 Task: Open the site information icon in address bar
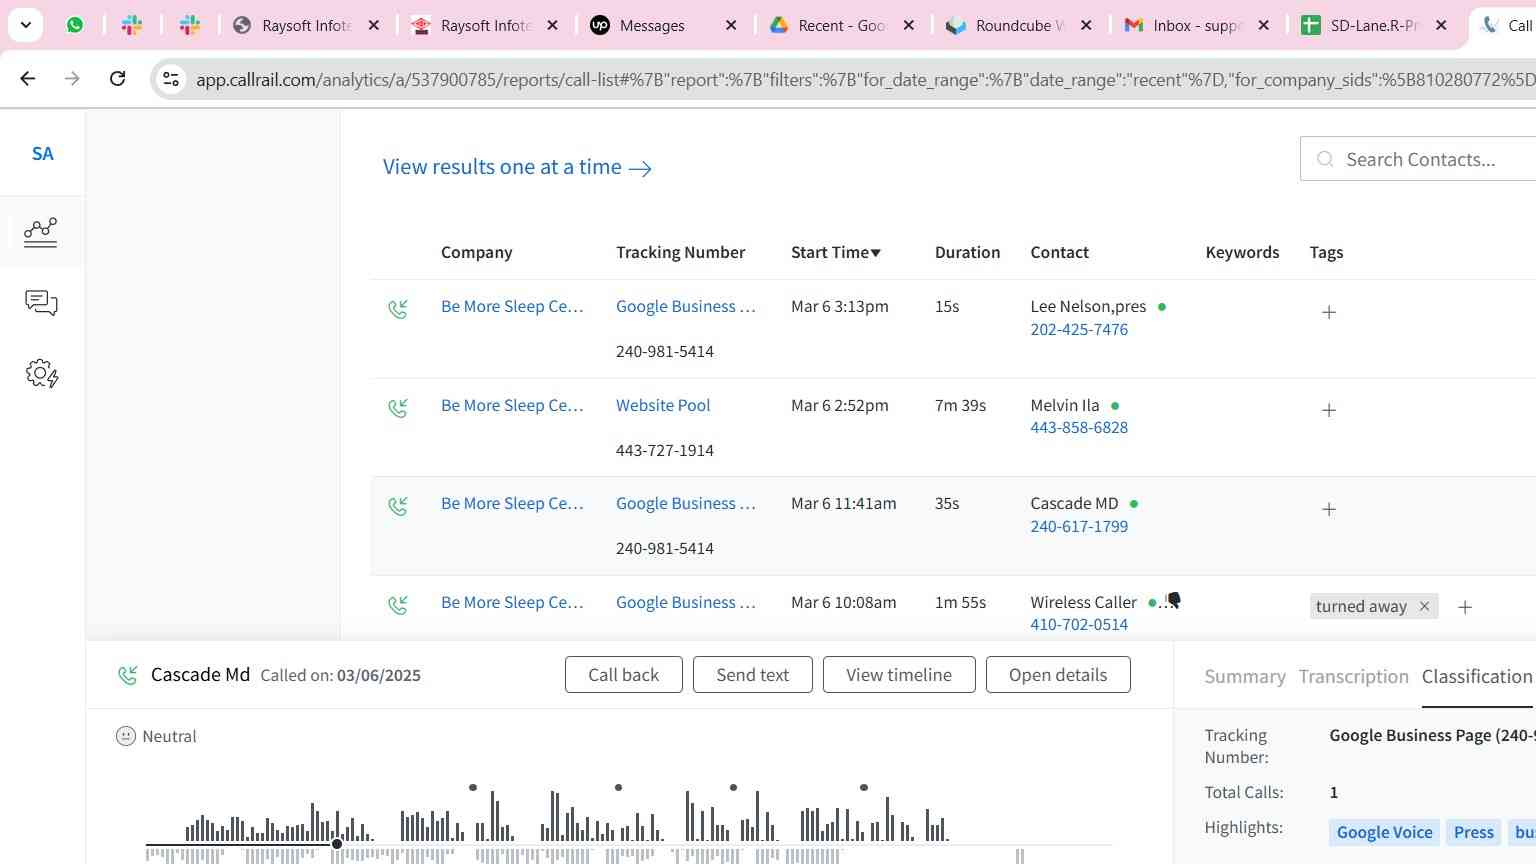171,79
